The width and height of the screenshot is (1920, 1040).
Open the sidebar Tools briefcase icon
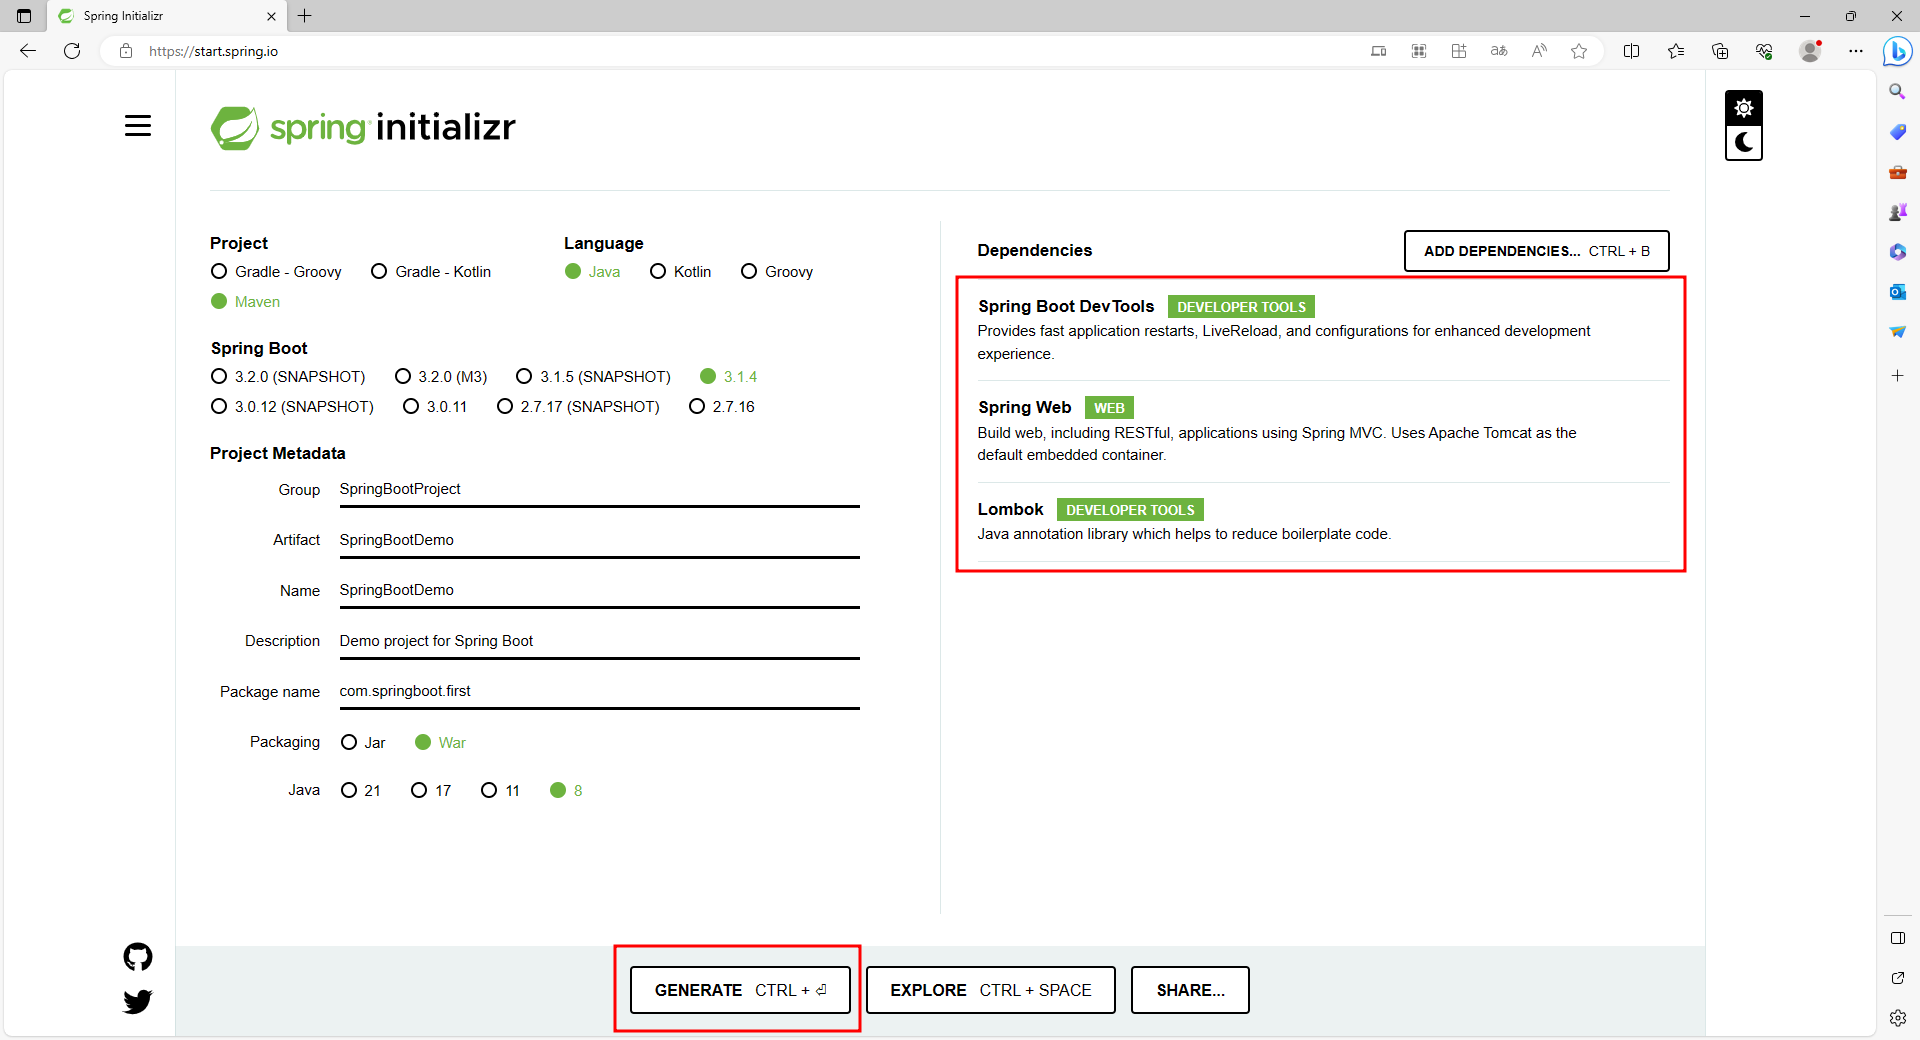point(1897,172)
